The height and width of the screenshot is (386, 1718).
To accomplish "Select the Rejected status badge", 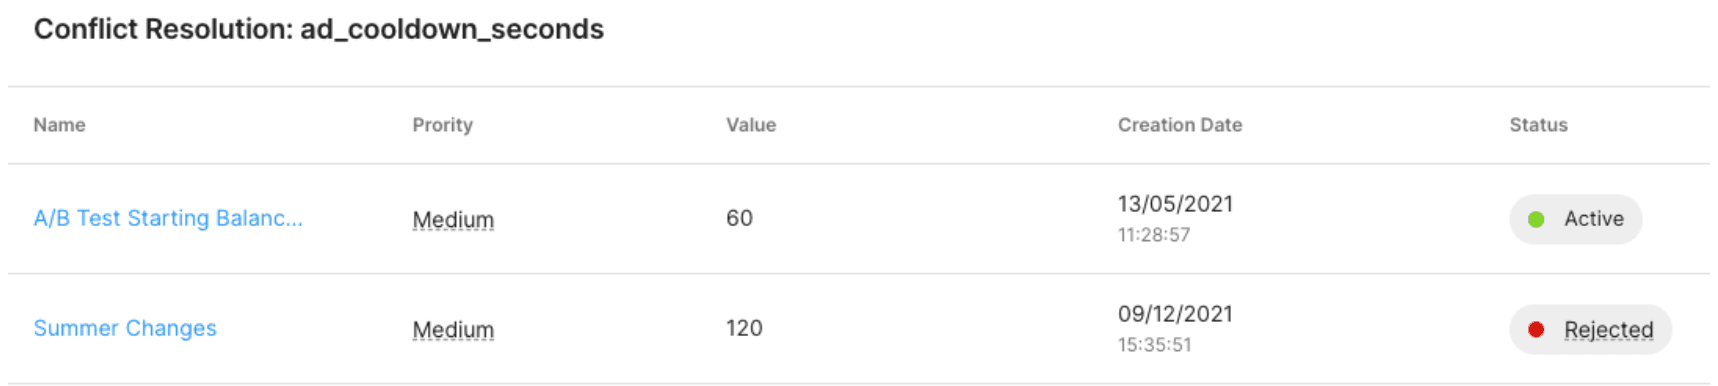I will click(1590, 329).
